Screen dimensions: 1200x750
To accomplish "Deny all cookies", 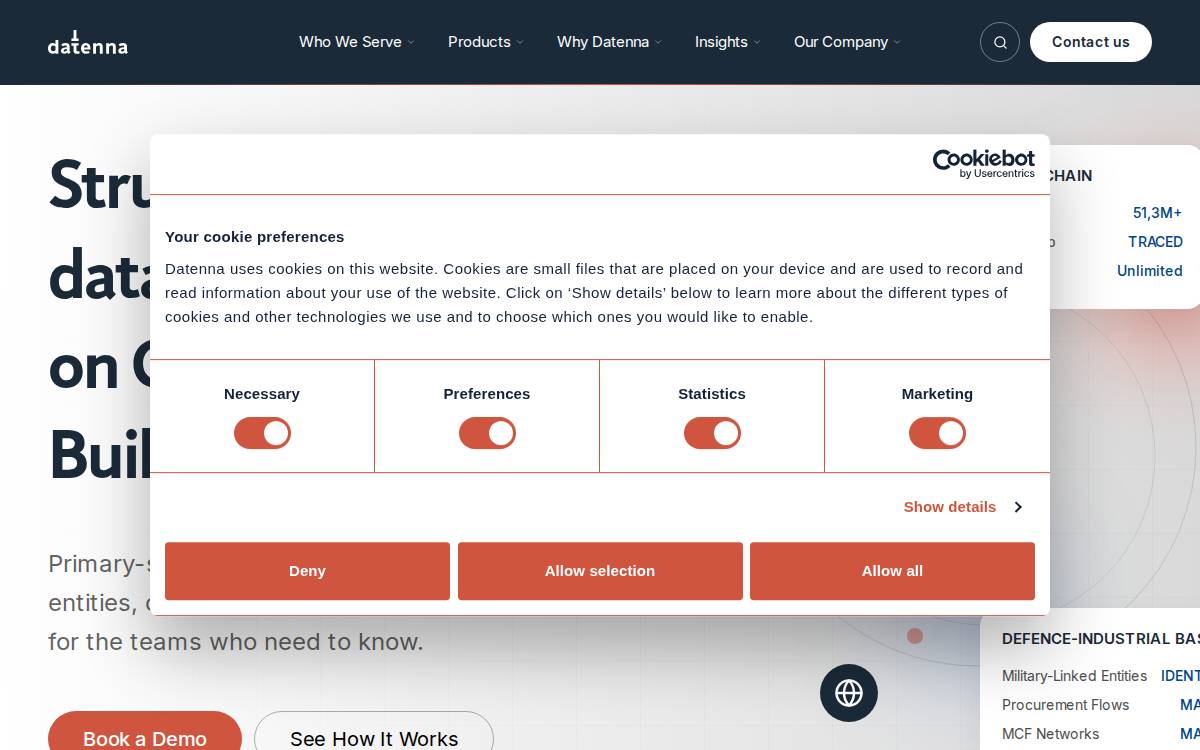I will [x=307, y=571].
